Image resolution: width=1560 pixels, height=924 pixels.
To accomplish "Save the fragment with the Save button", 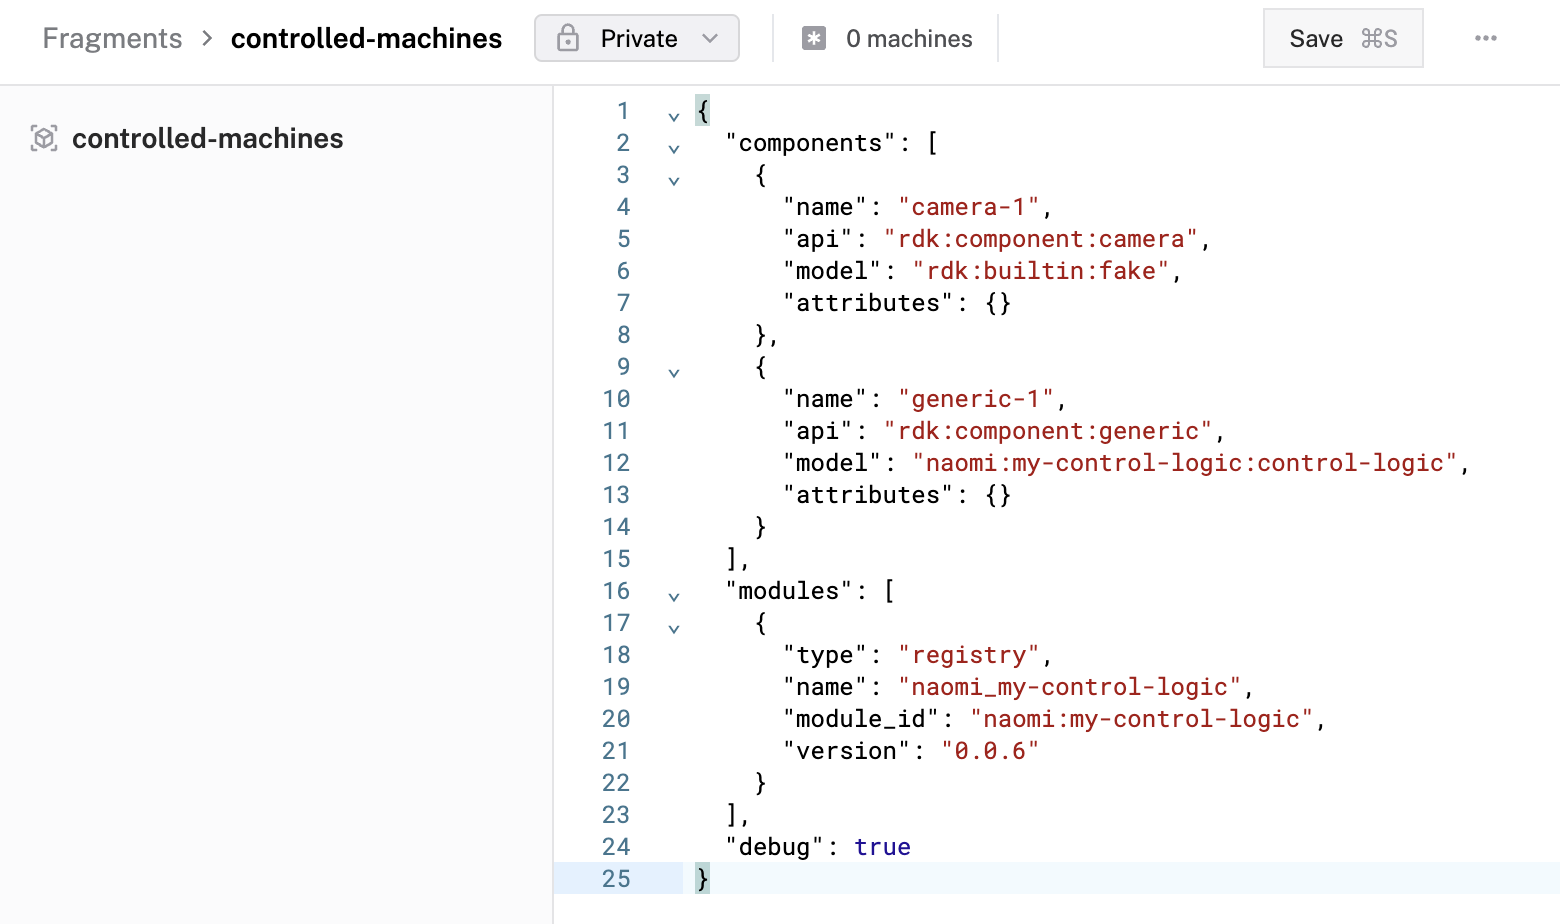I will [x=1343, y=38].
